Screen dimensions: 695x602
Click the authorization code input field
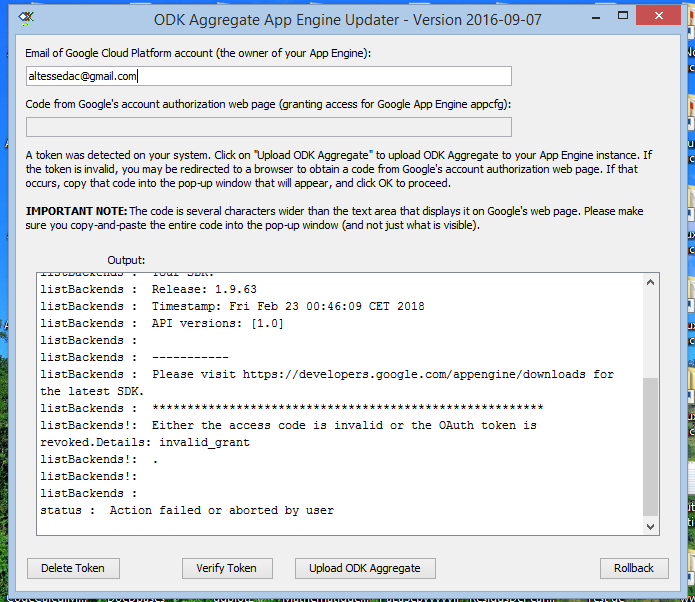(x=269, y=127)
